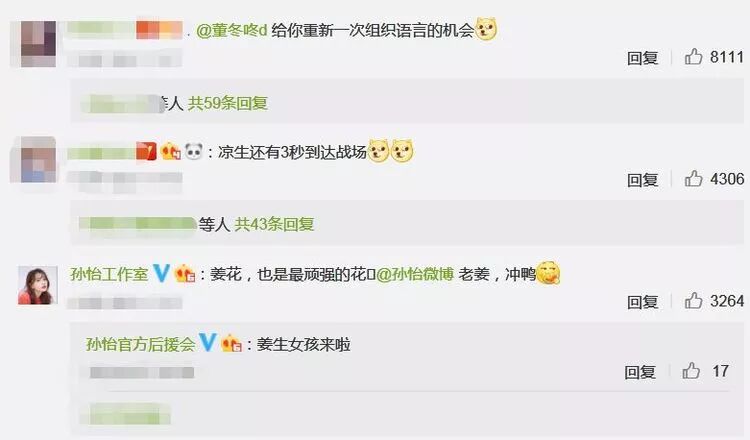Screen dimensions: 750x440
Task: Reply to 孙怡工作室's comment
Action: coord(642,302)
